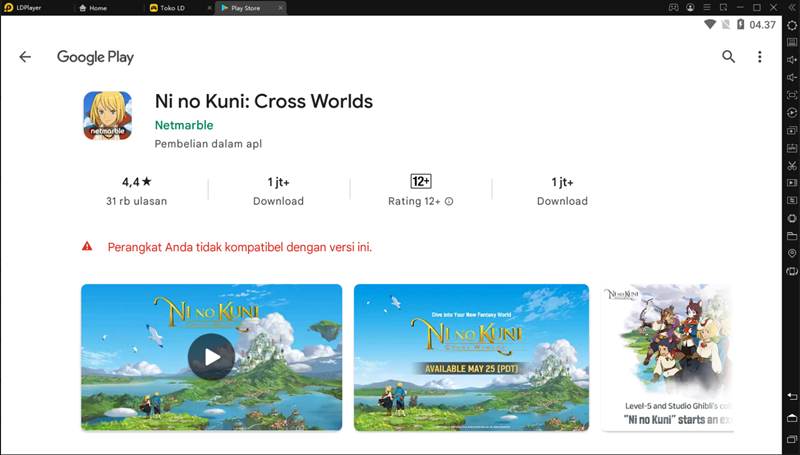
Task: Open the Available May 25 screenshot
Action: click(x=471, y=357)
